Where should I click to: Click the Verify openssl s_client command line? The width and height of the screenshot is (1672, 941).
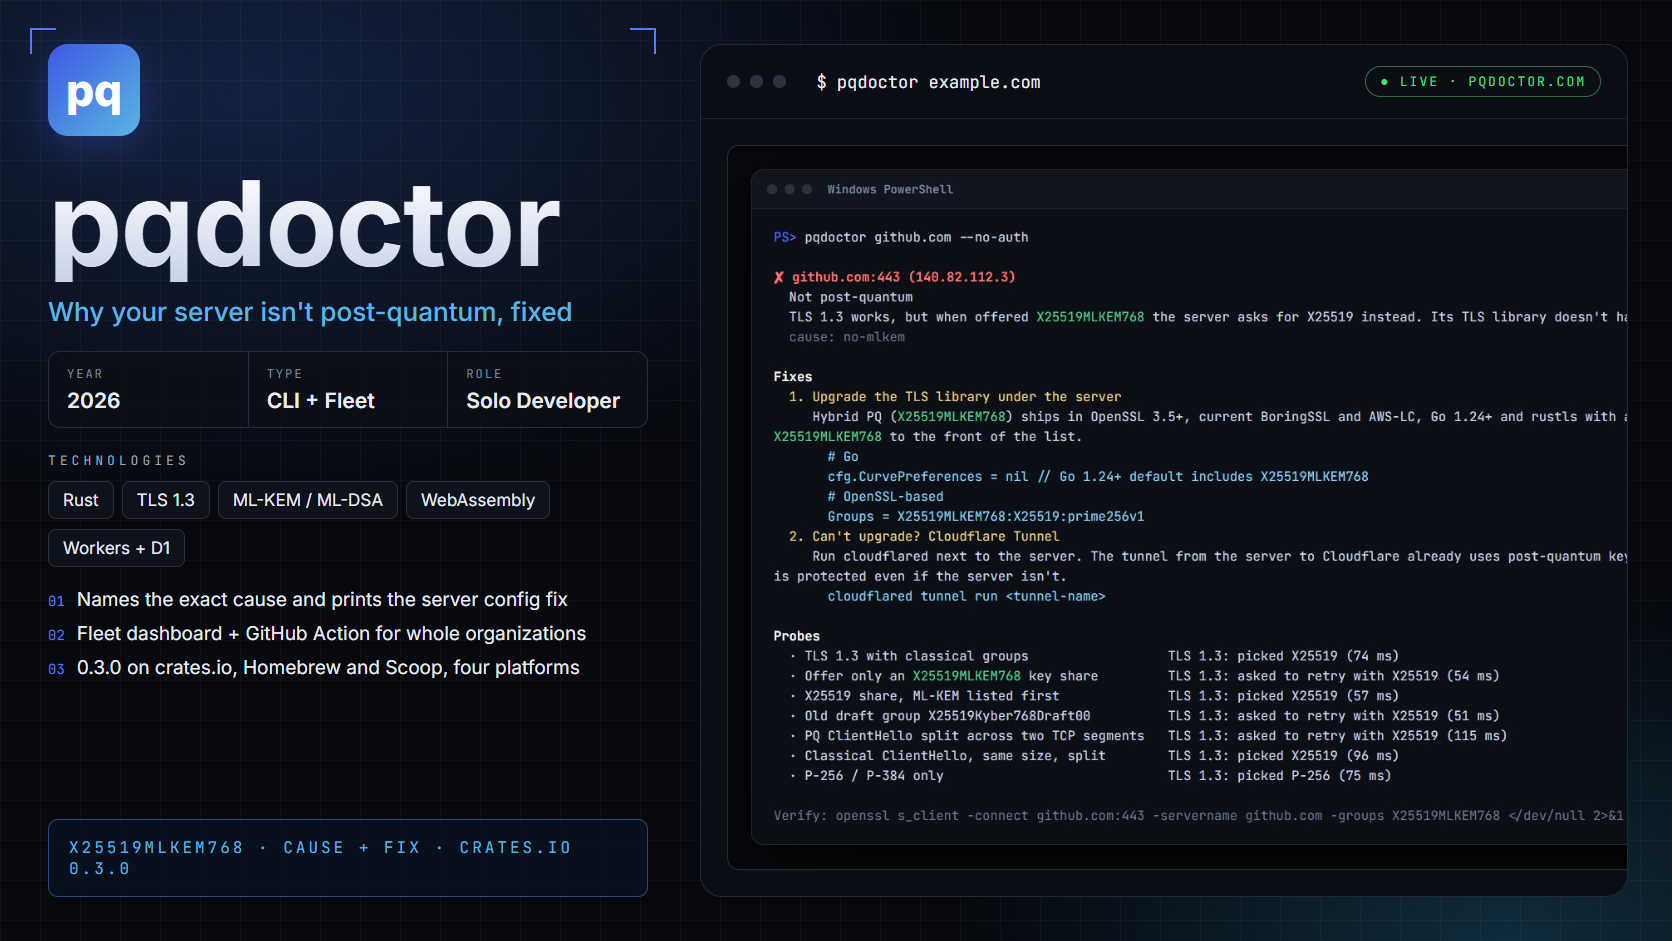click(x=1198, y=816)
